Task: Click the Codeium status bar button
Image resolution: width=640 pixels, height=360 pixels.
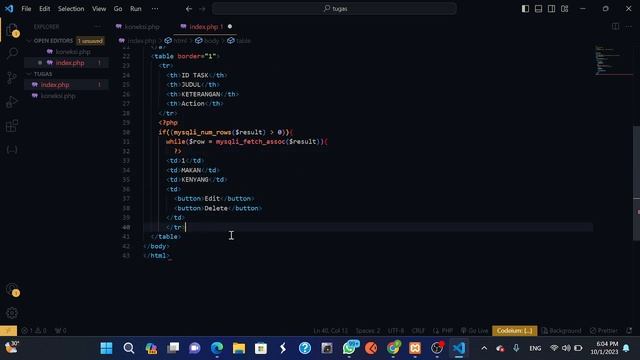Action: 514,331
